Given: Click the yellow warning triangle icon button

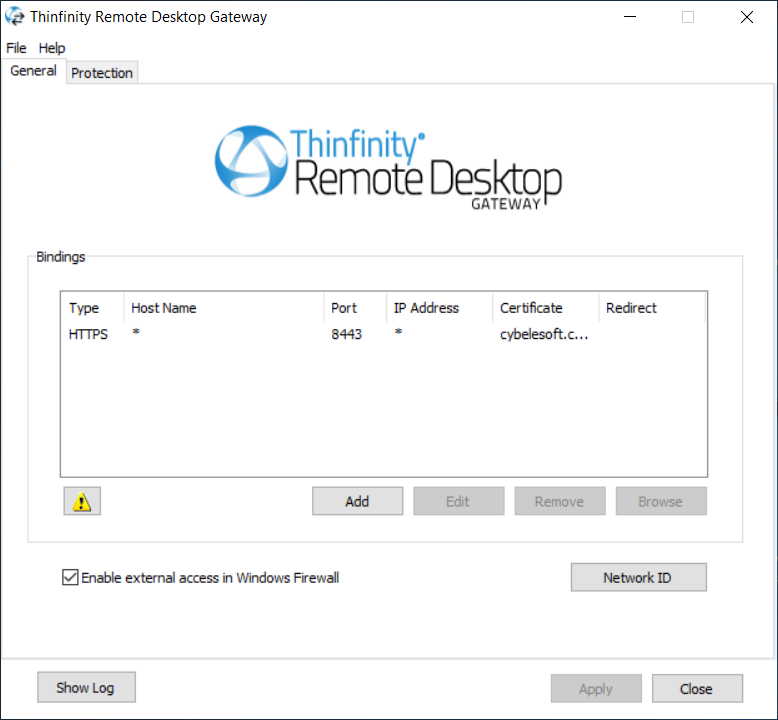Looking at the screenshot, I should click(82, 501).
